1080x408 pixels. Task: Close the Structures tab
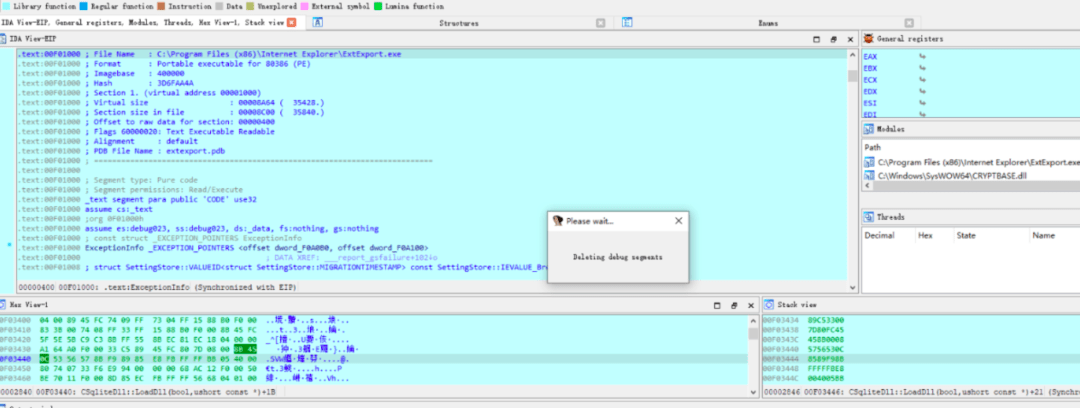pos(601,23)
